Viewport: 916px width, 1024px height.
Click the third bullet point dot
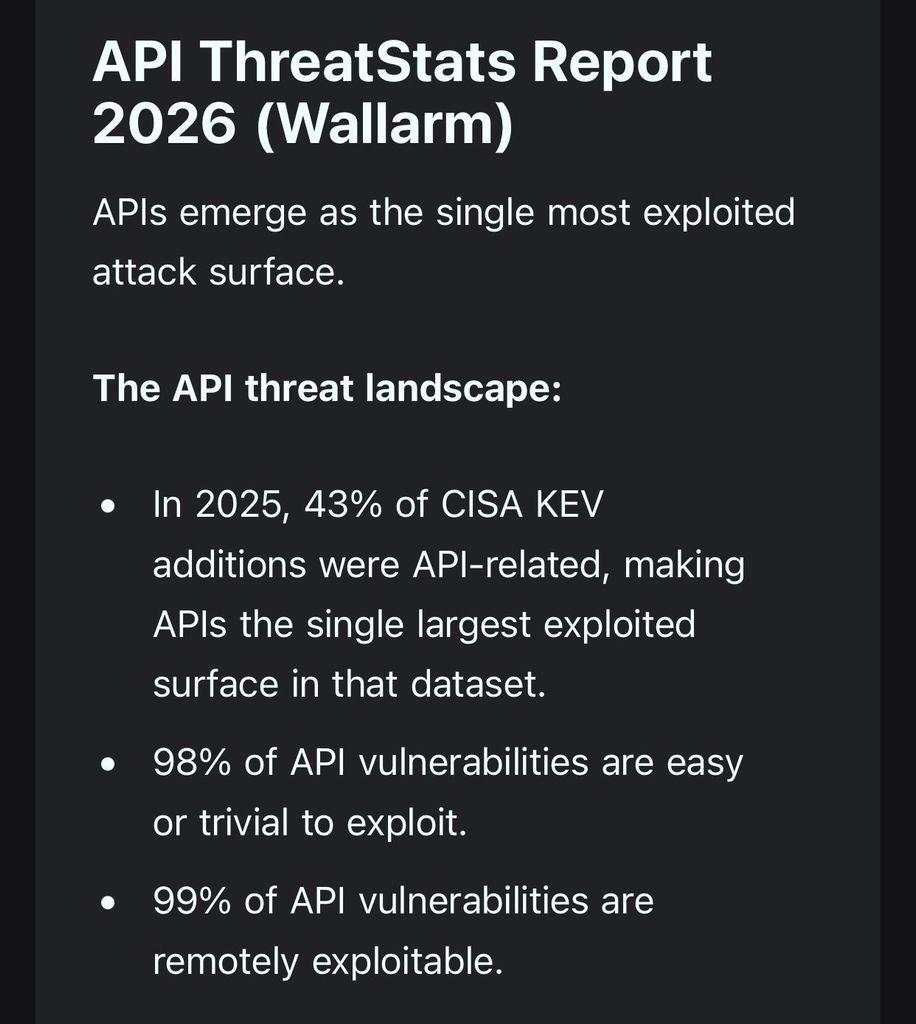pyautogui.click(x=109, y=903)
